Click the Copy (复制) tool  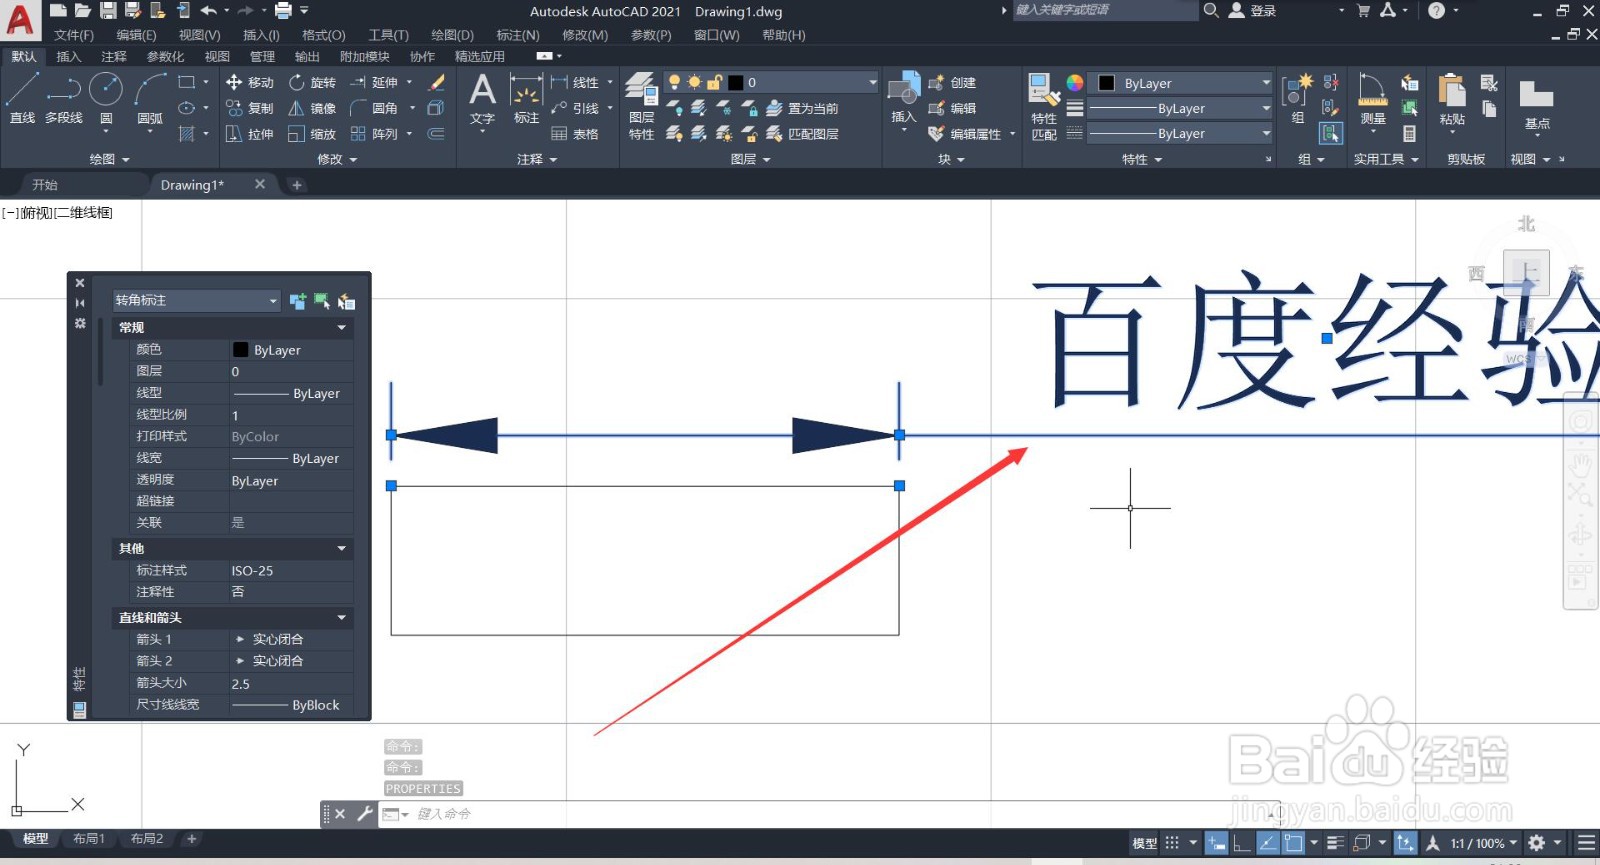pos(250,108)
